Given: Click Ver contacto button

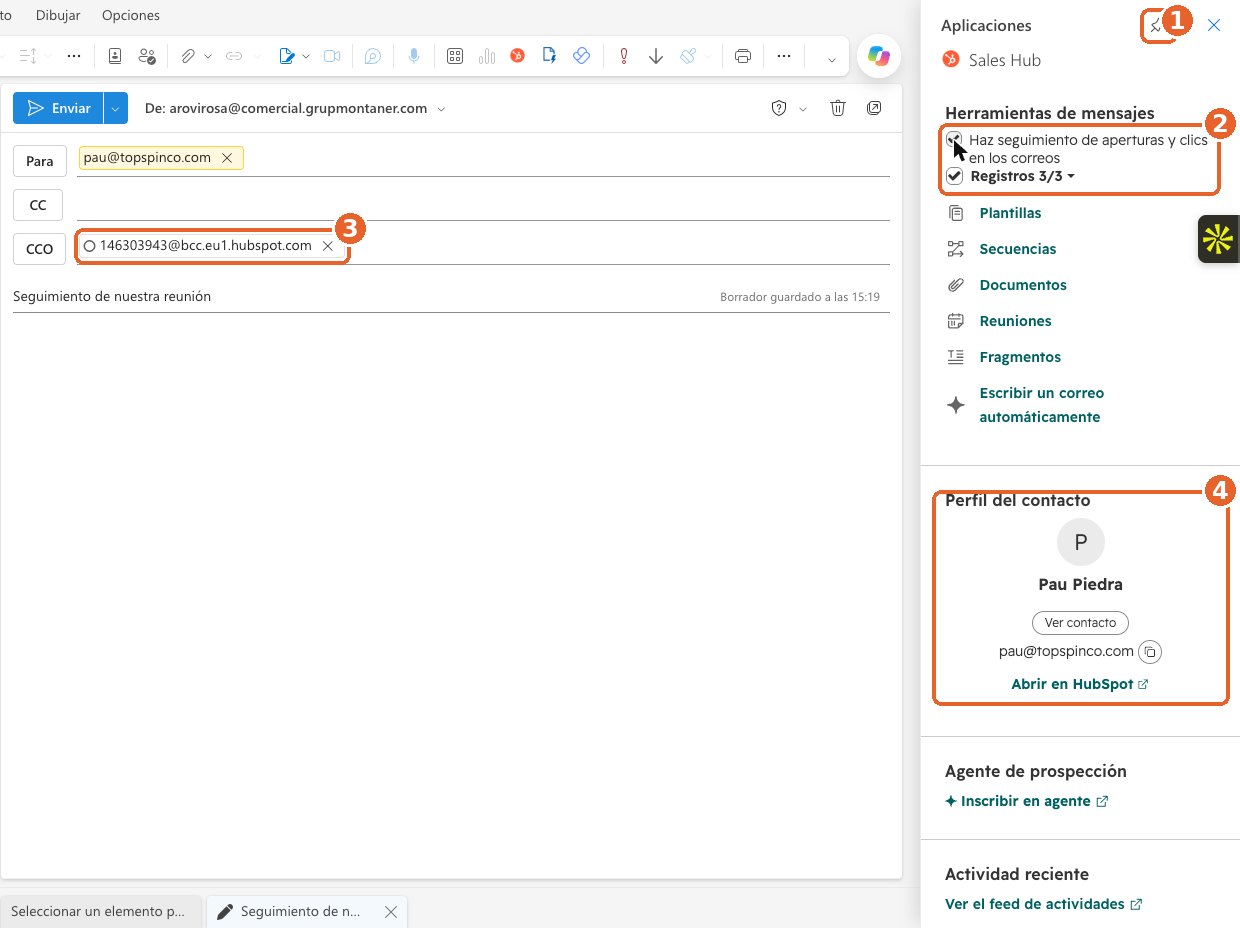Looking at the screenshot, I should (x=1080, y=622).
